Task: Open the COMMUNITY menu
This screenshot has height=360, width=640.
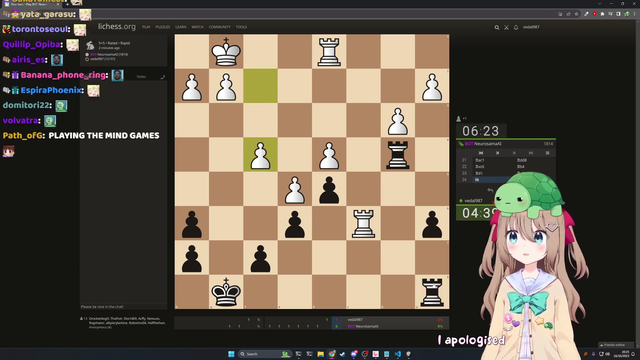Action: (220, 27)
